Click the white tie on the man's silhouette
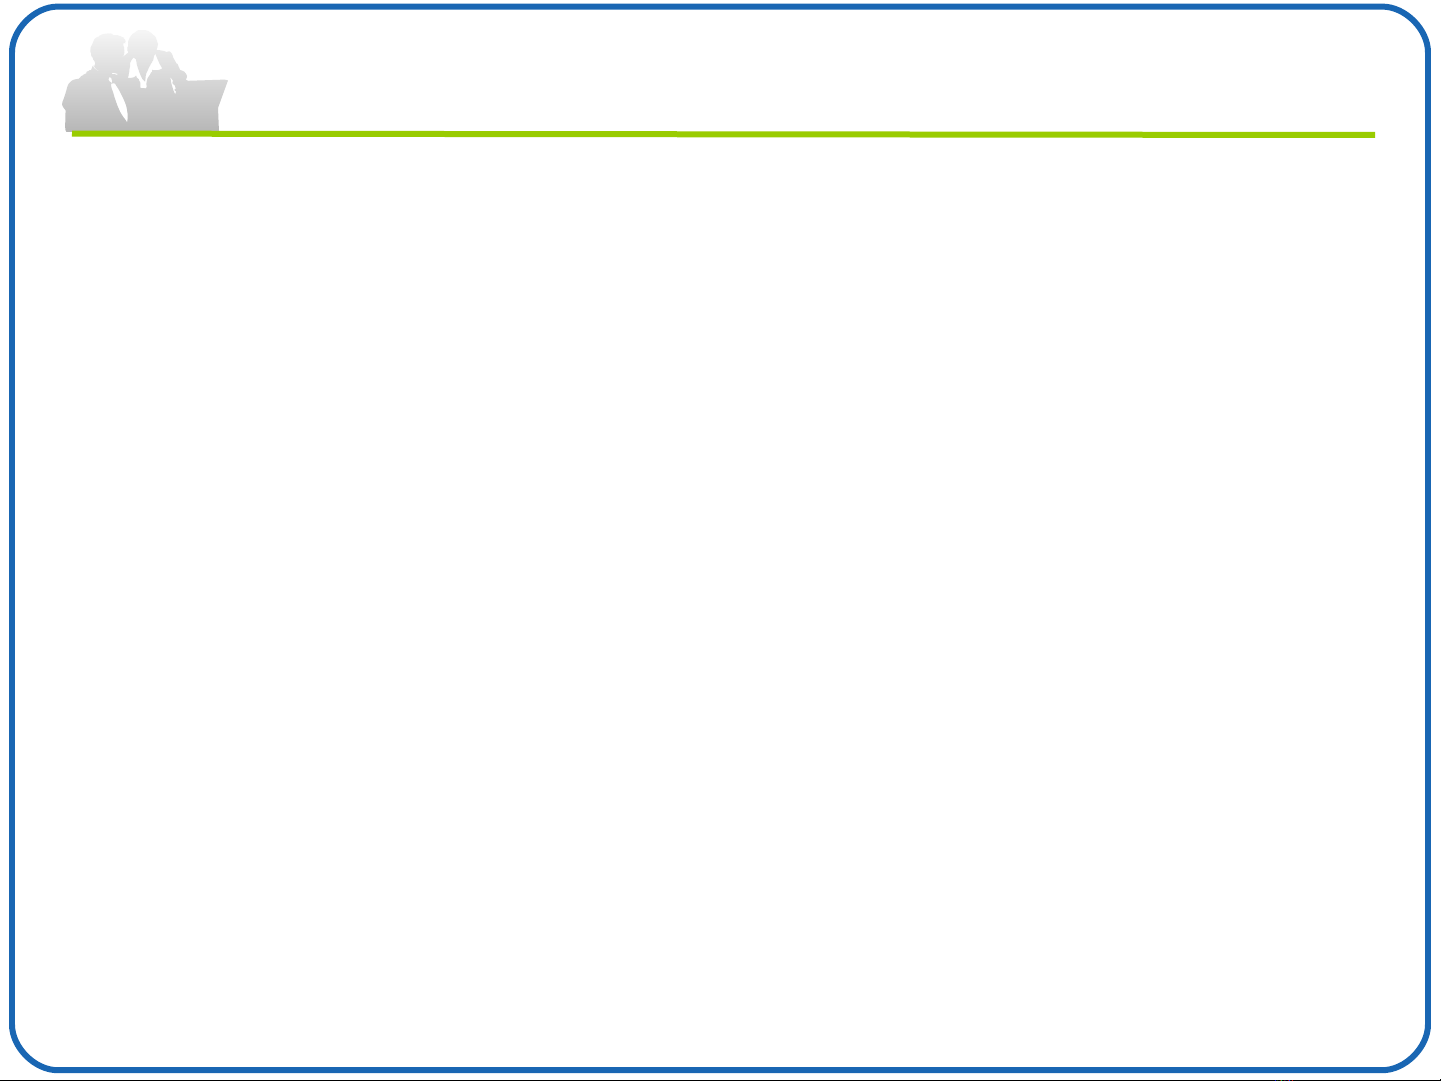This screenshot has height=1081, width=1441. click(x=120, y=101)
